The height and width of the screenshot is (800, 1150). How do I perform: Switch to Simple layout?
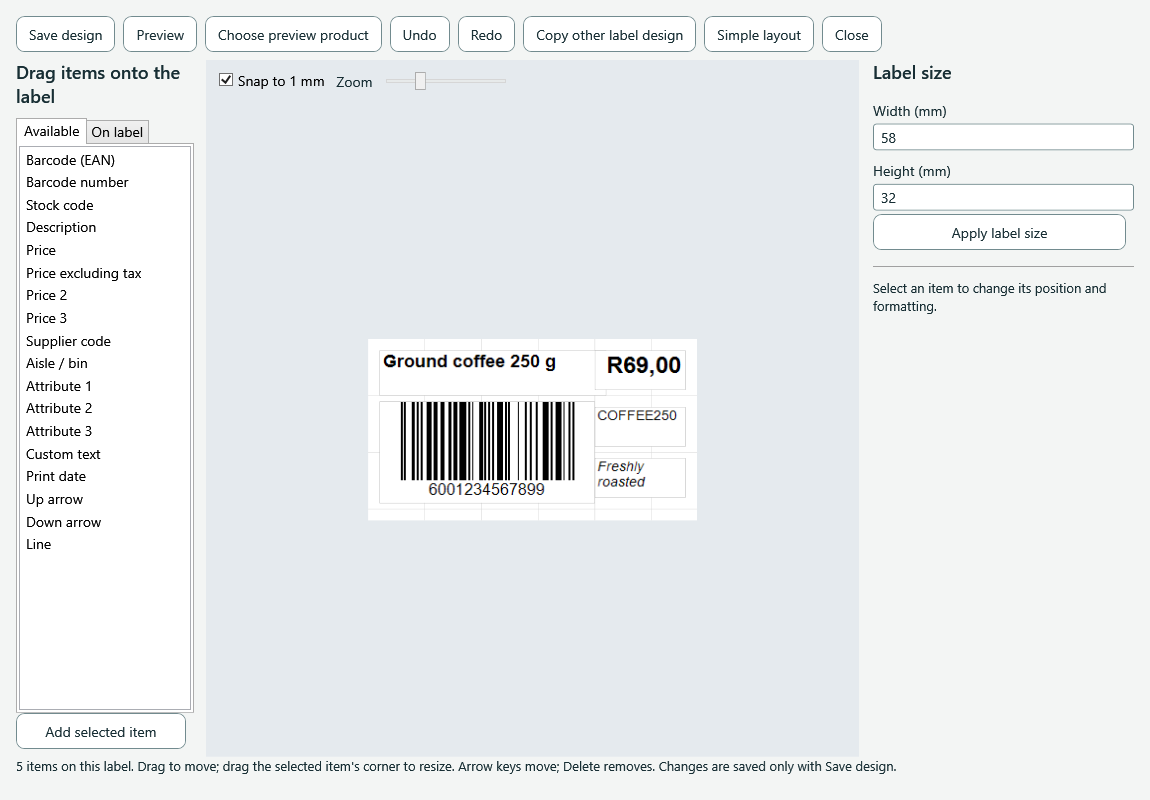click(x=759, y=34)
